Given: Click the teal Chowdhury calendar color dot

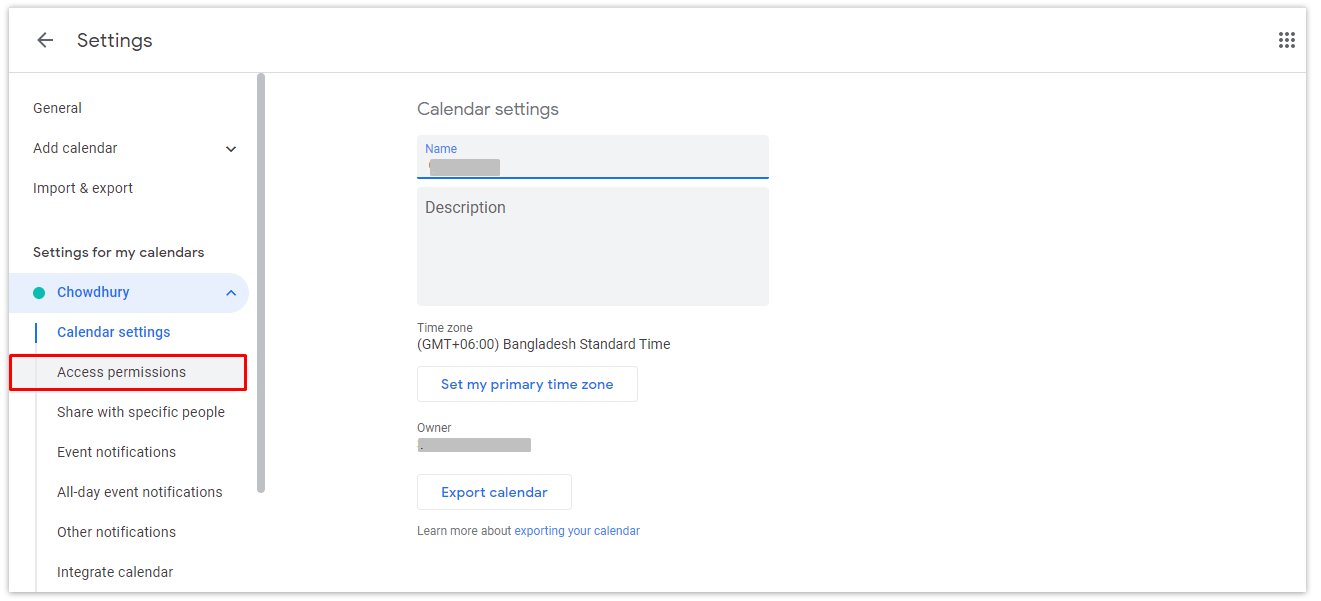Looking at the screenshot, I should (39, 293).
